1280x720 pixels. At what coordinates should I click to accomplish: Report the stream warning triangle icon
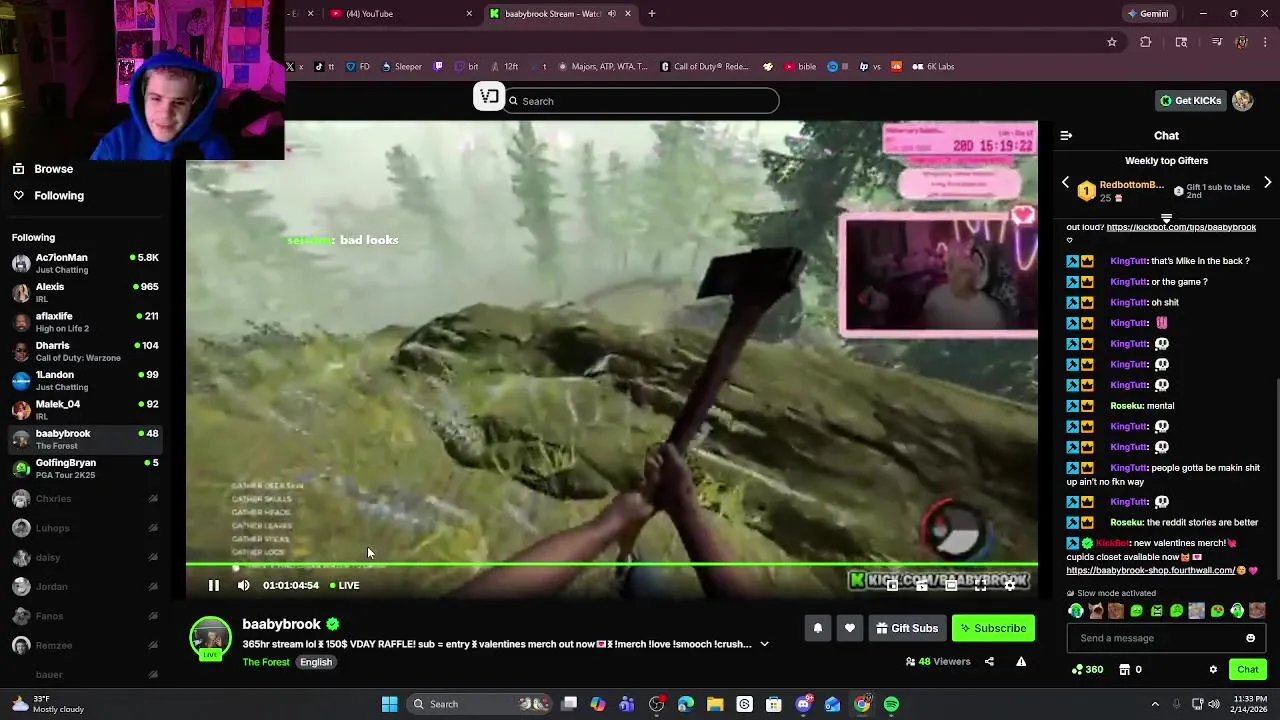(x=1021, y=661)
